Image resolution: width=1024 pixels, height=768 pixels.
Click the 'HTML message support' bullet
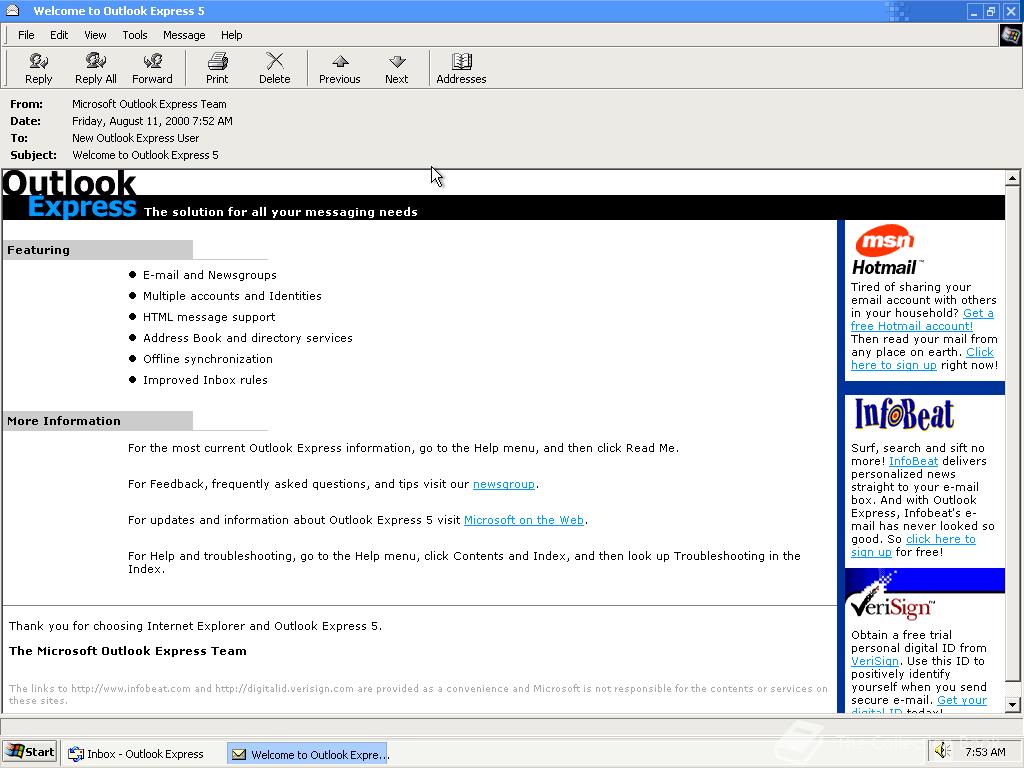[x=209, y=317]
